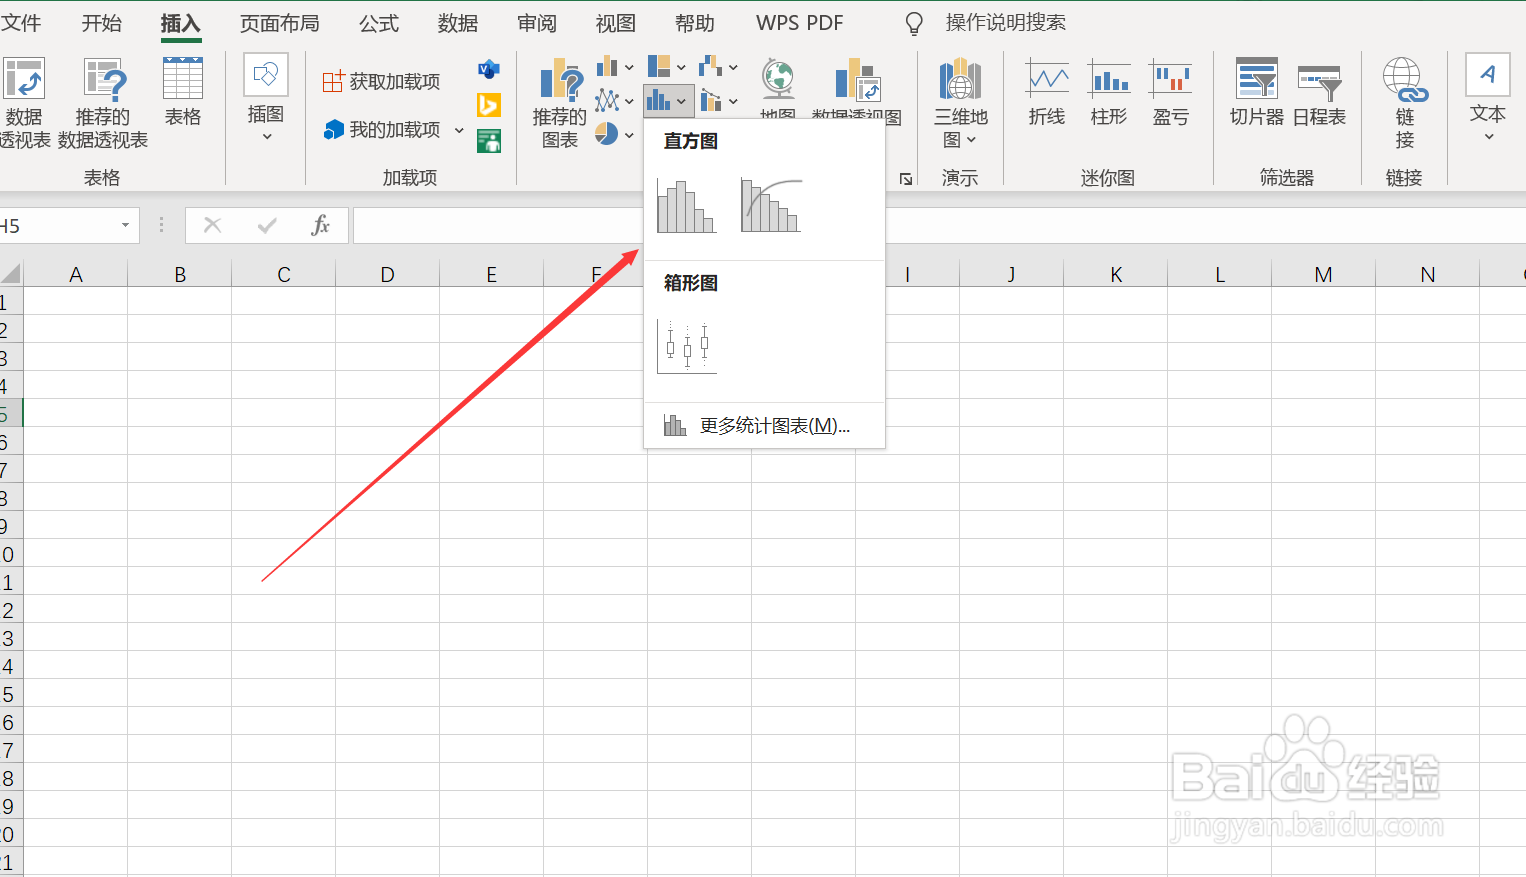This screenshot has width=1526, height=877.
Task: Switch to the WPS PDF tab
Action: click(x=800, y=22)
